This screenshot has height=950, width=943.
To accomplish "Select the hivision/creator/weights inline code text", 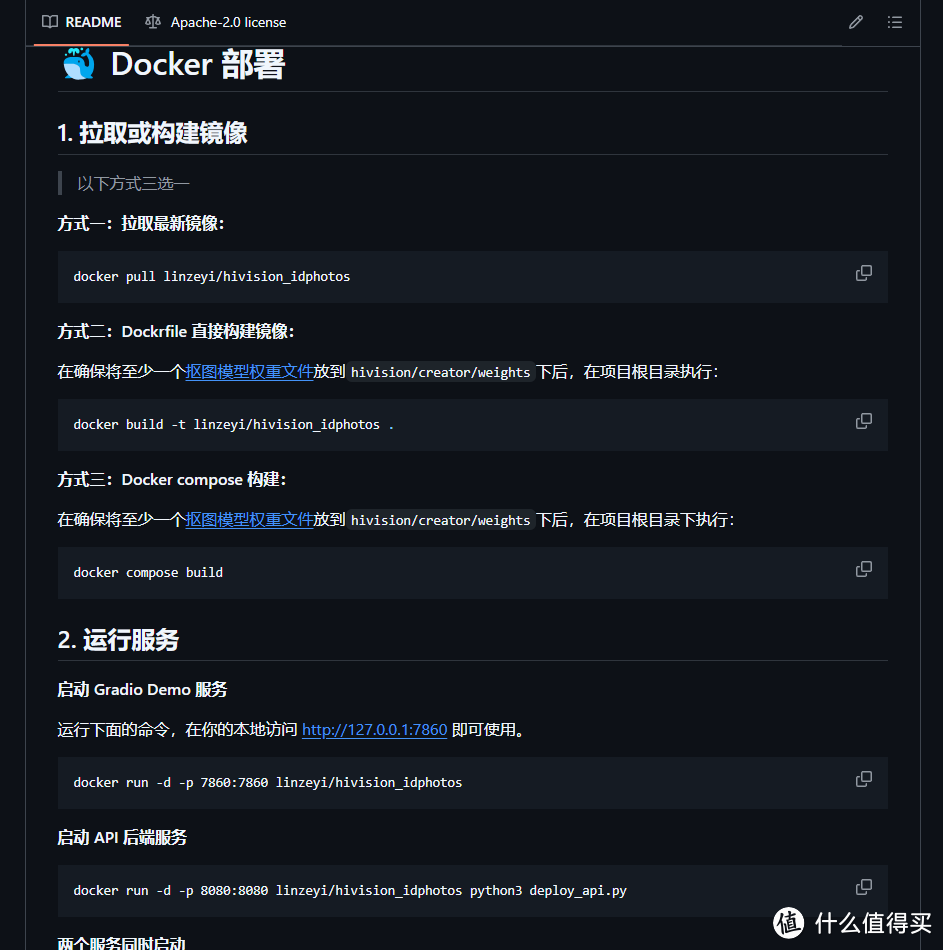I will 441,371.
